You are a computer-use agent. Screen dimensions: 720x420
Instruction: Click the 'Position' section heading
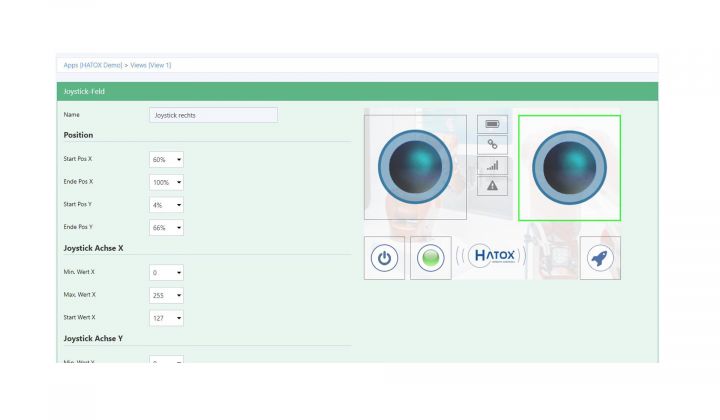click(78, 135)
